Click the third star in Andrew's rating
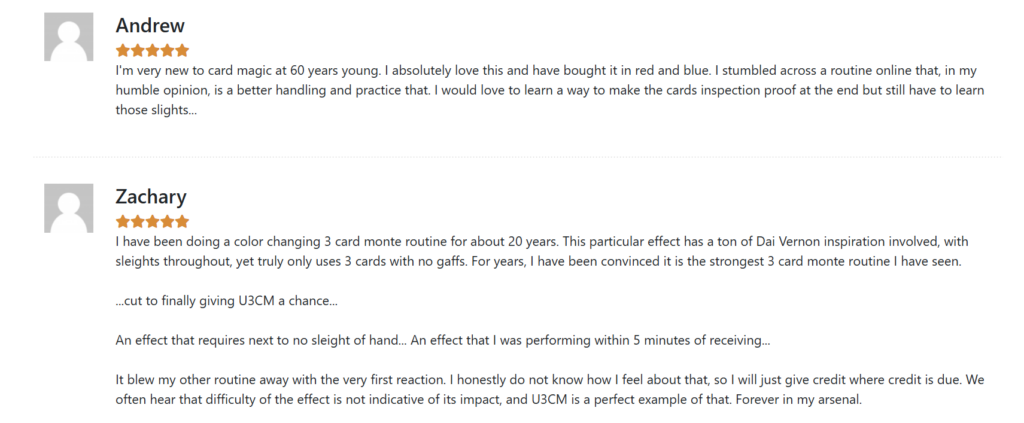The width and height of the screenshot is (1024, 423). 152,50
